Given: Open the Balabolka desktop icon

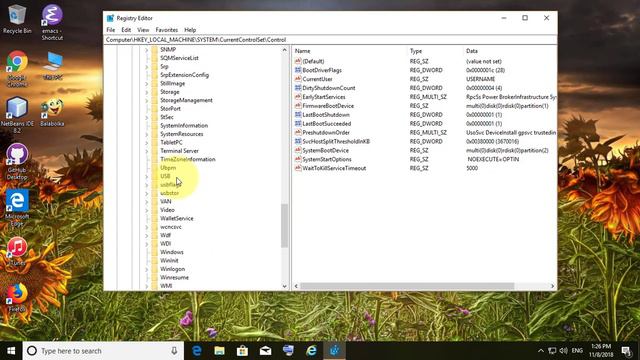Looking at the screenshot, I should click(x=52, y=112).
